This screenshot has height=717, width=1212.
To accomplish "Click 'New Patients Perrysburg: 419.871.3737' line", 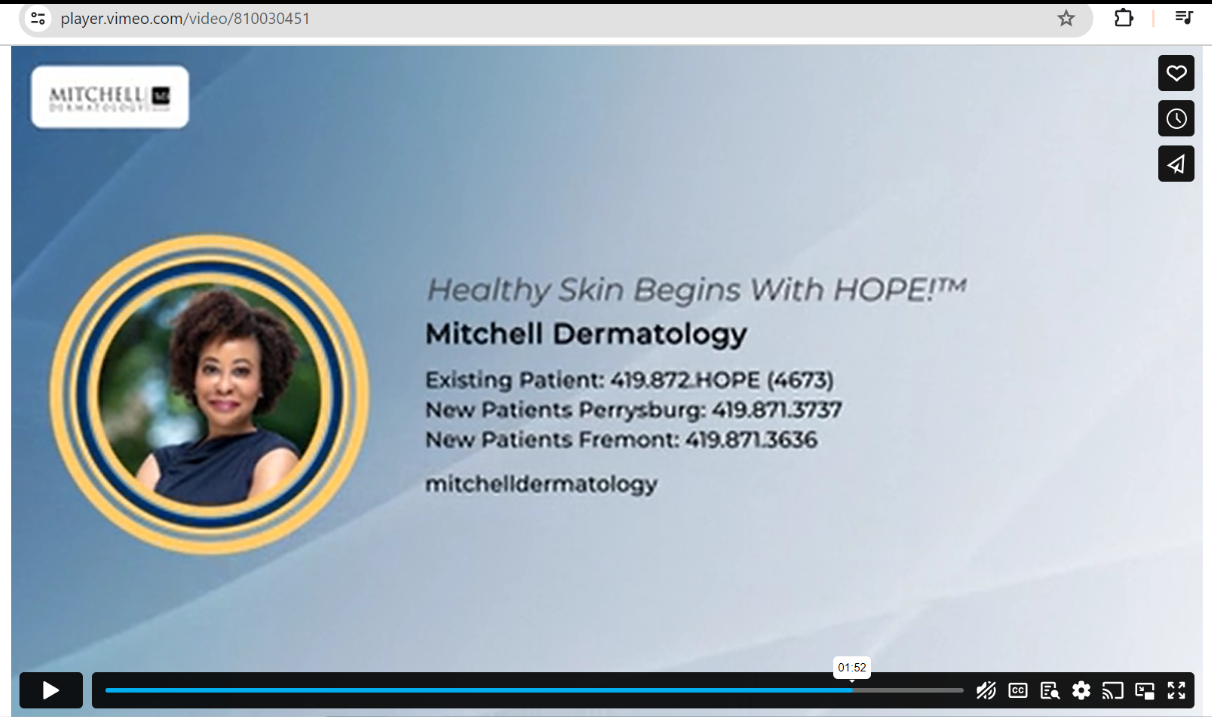I will (633, 410).
